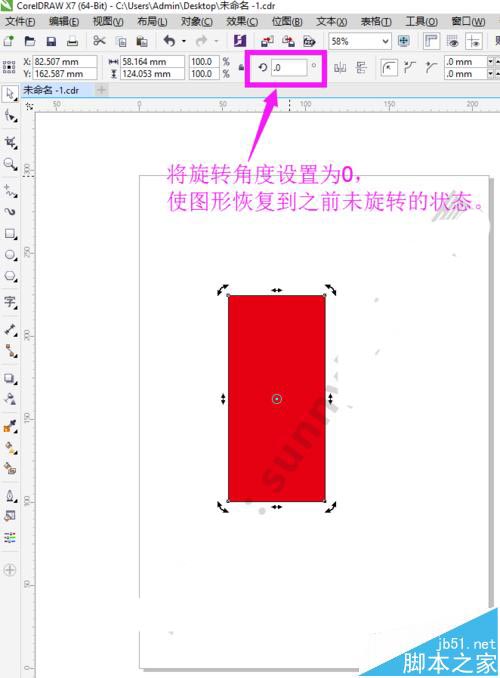Click the New document icon
This screenshot has width=500, height=678.
(x=9, y=41)
